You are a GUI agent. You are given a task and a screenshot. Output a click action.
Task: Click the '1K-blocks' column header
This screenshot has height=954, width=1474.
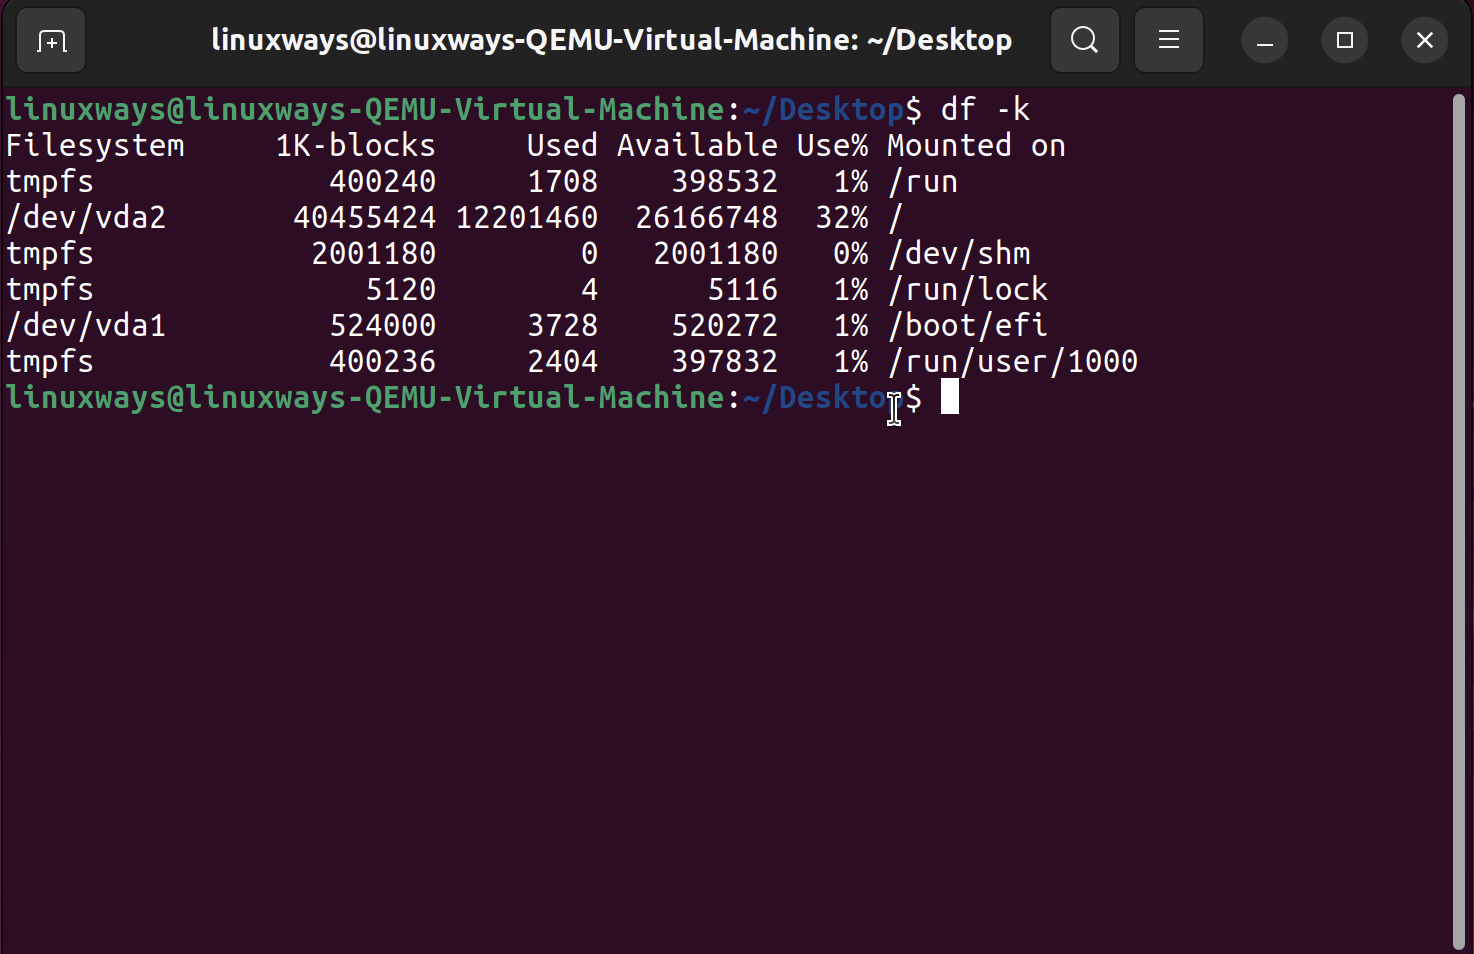pyautogui.click(x=355, y=146)
